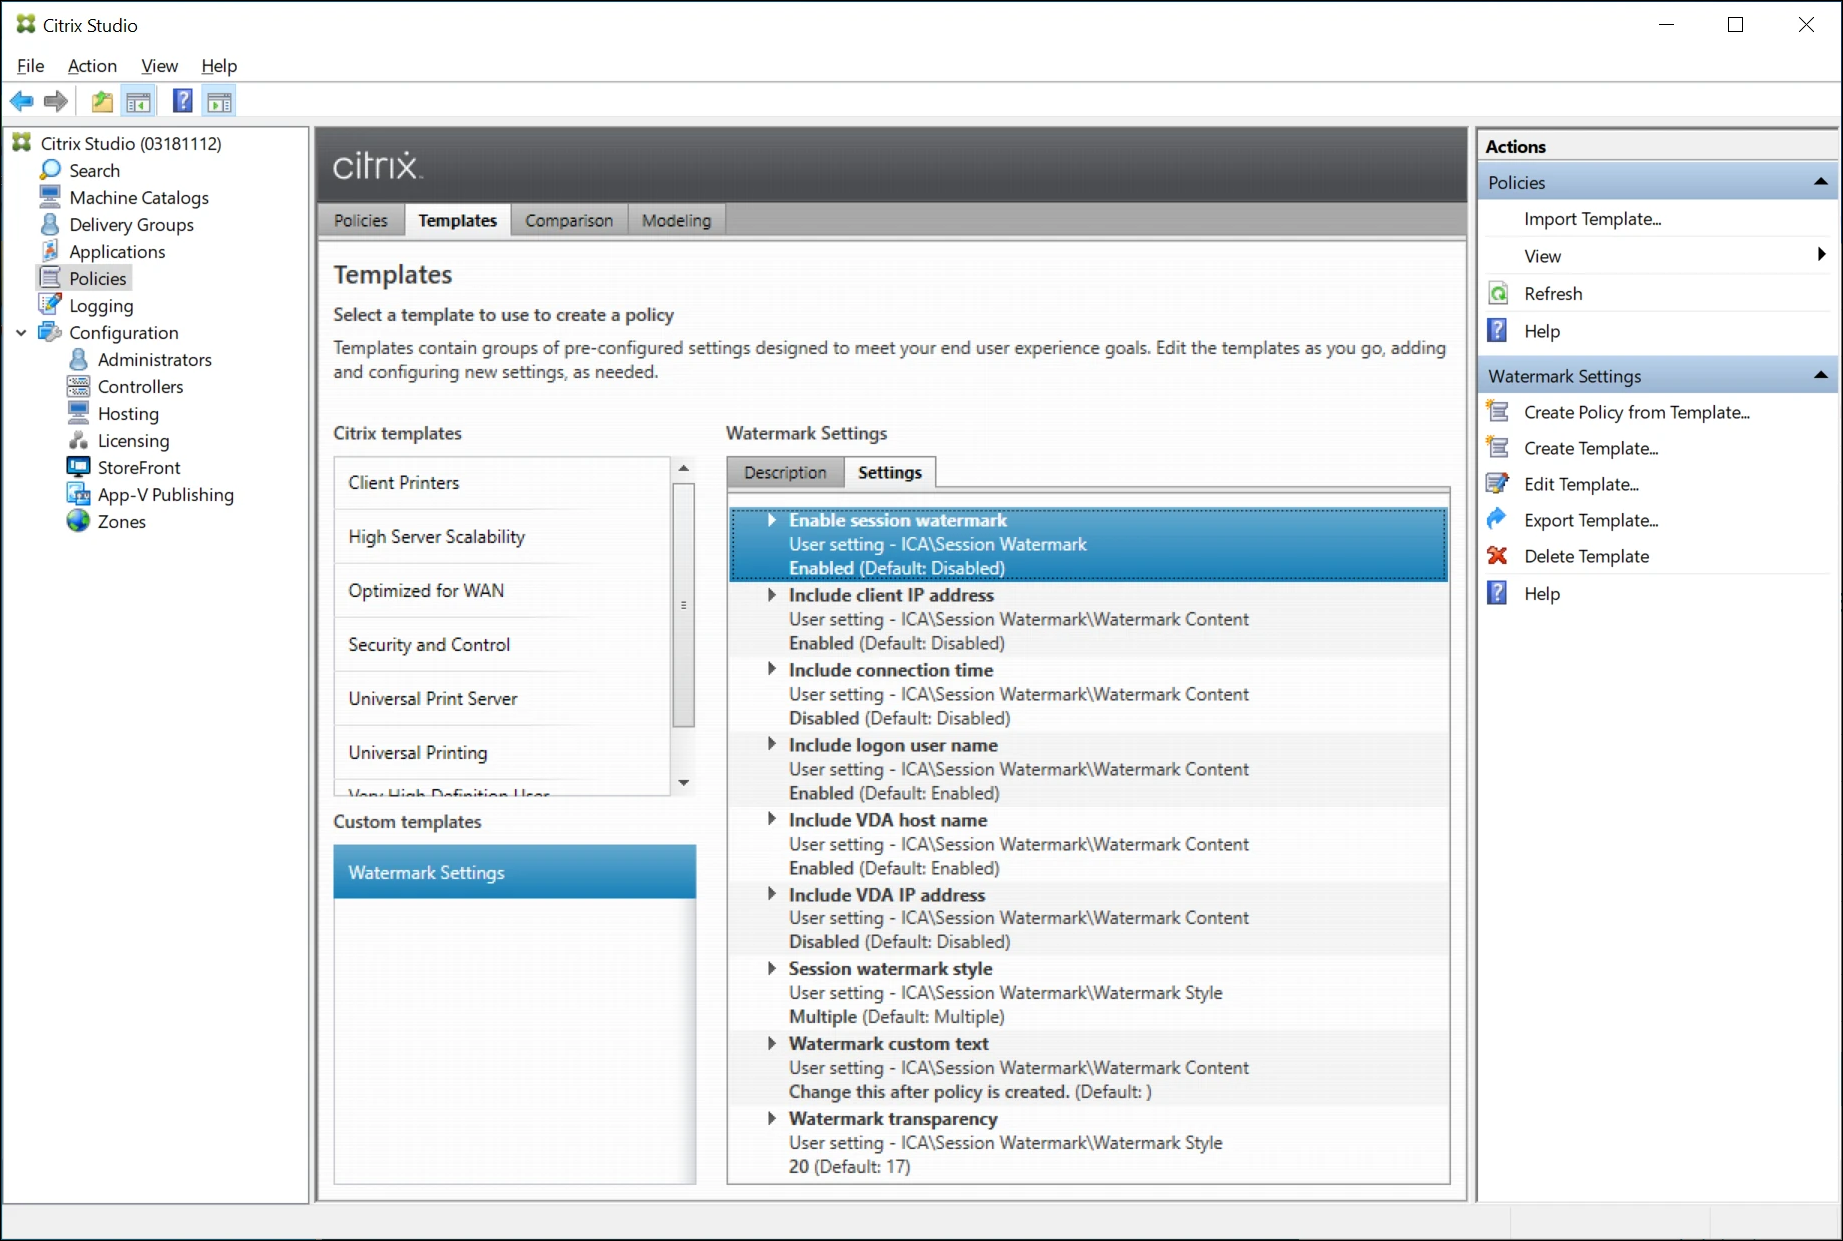Click Create Policy from Template... action
Viewport: 1843px width, 1241px height.
(1637, 412)
